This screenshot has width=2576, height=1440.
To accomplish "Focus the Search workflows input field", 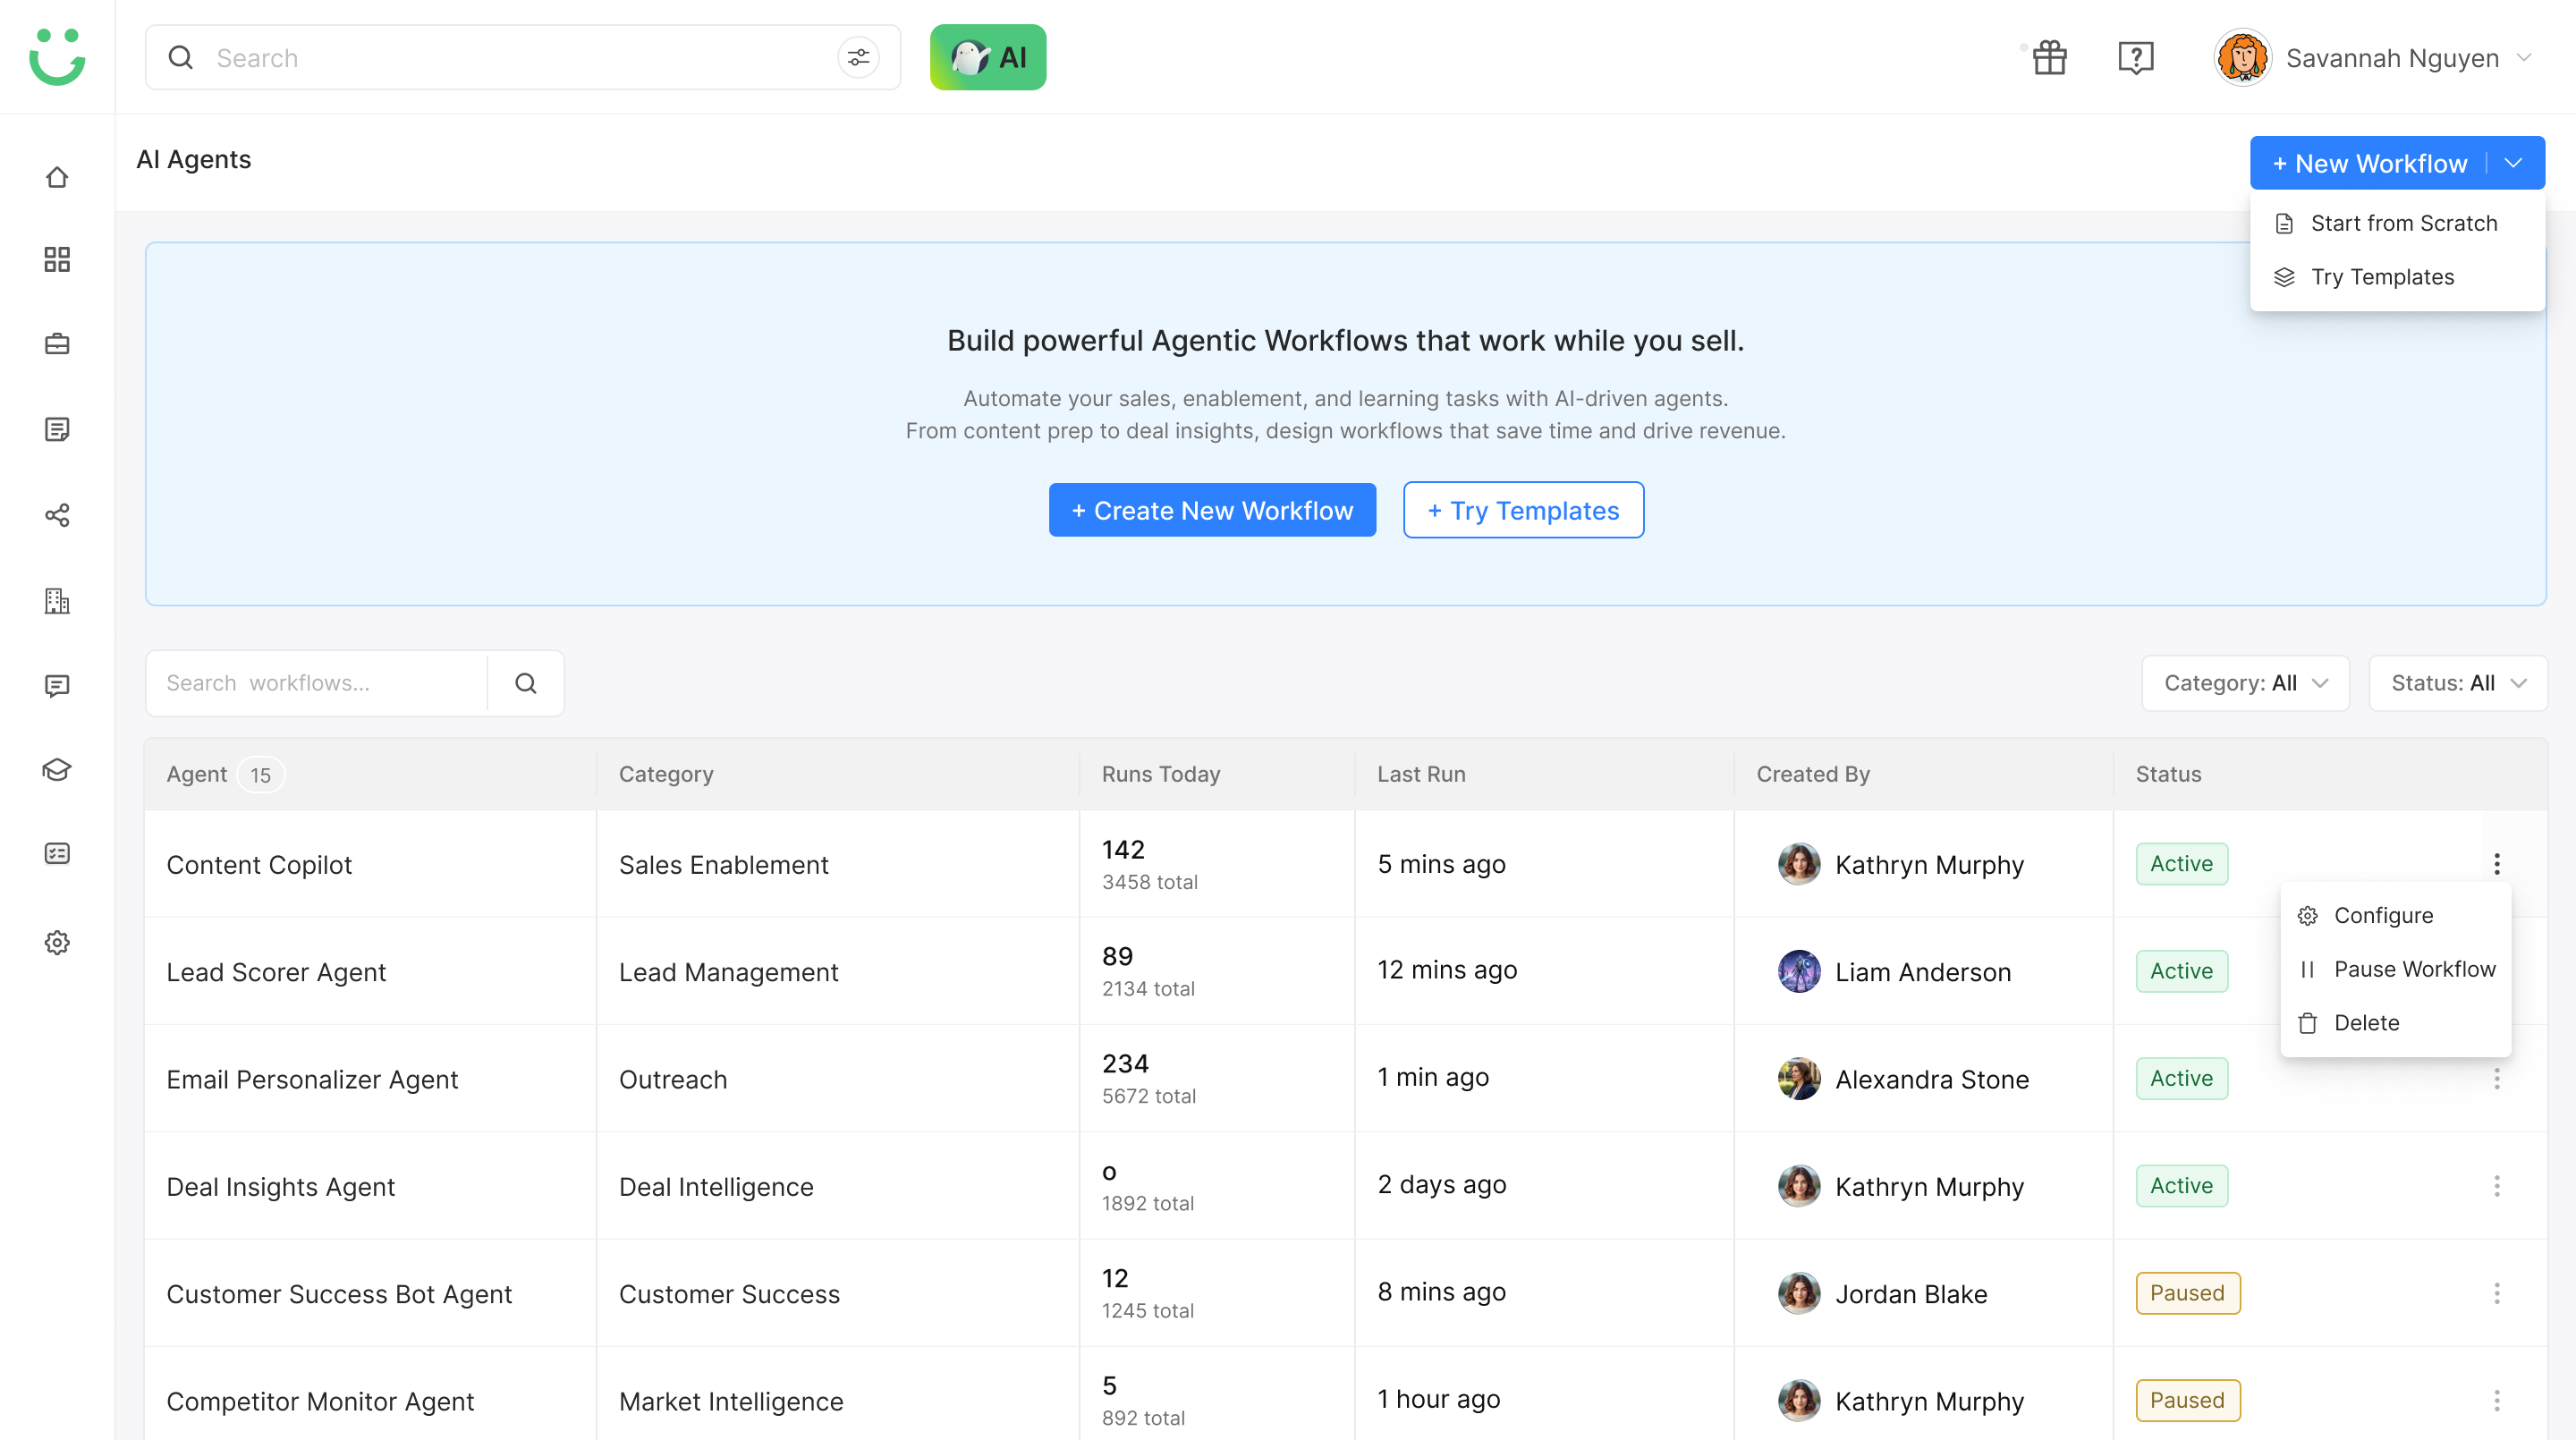I will (x=317, y=683).
